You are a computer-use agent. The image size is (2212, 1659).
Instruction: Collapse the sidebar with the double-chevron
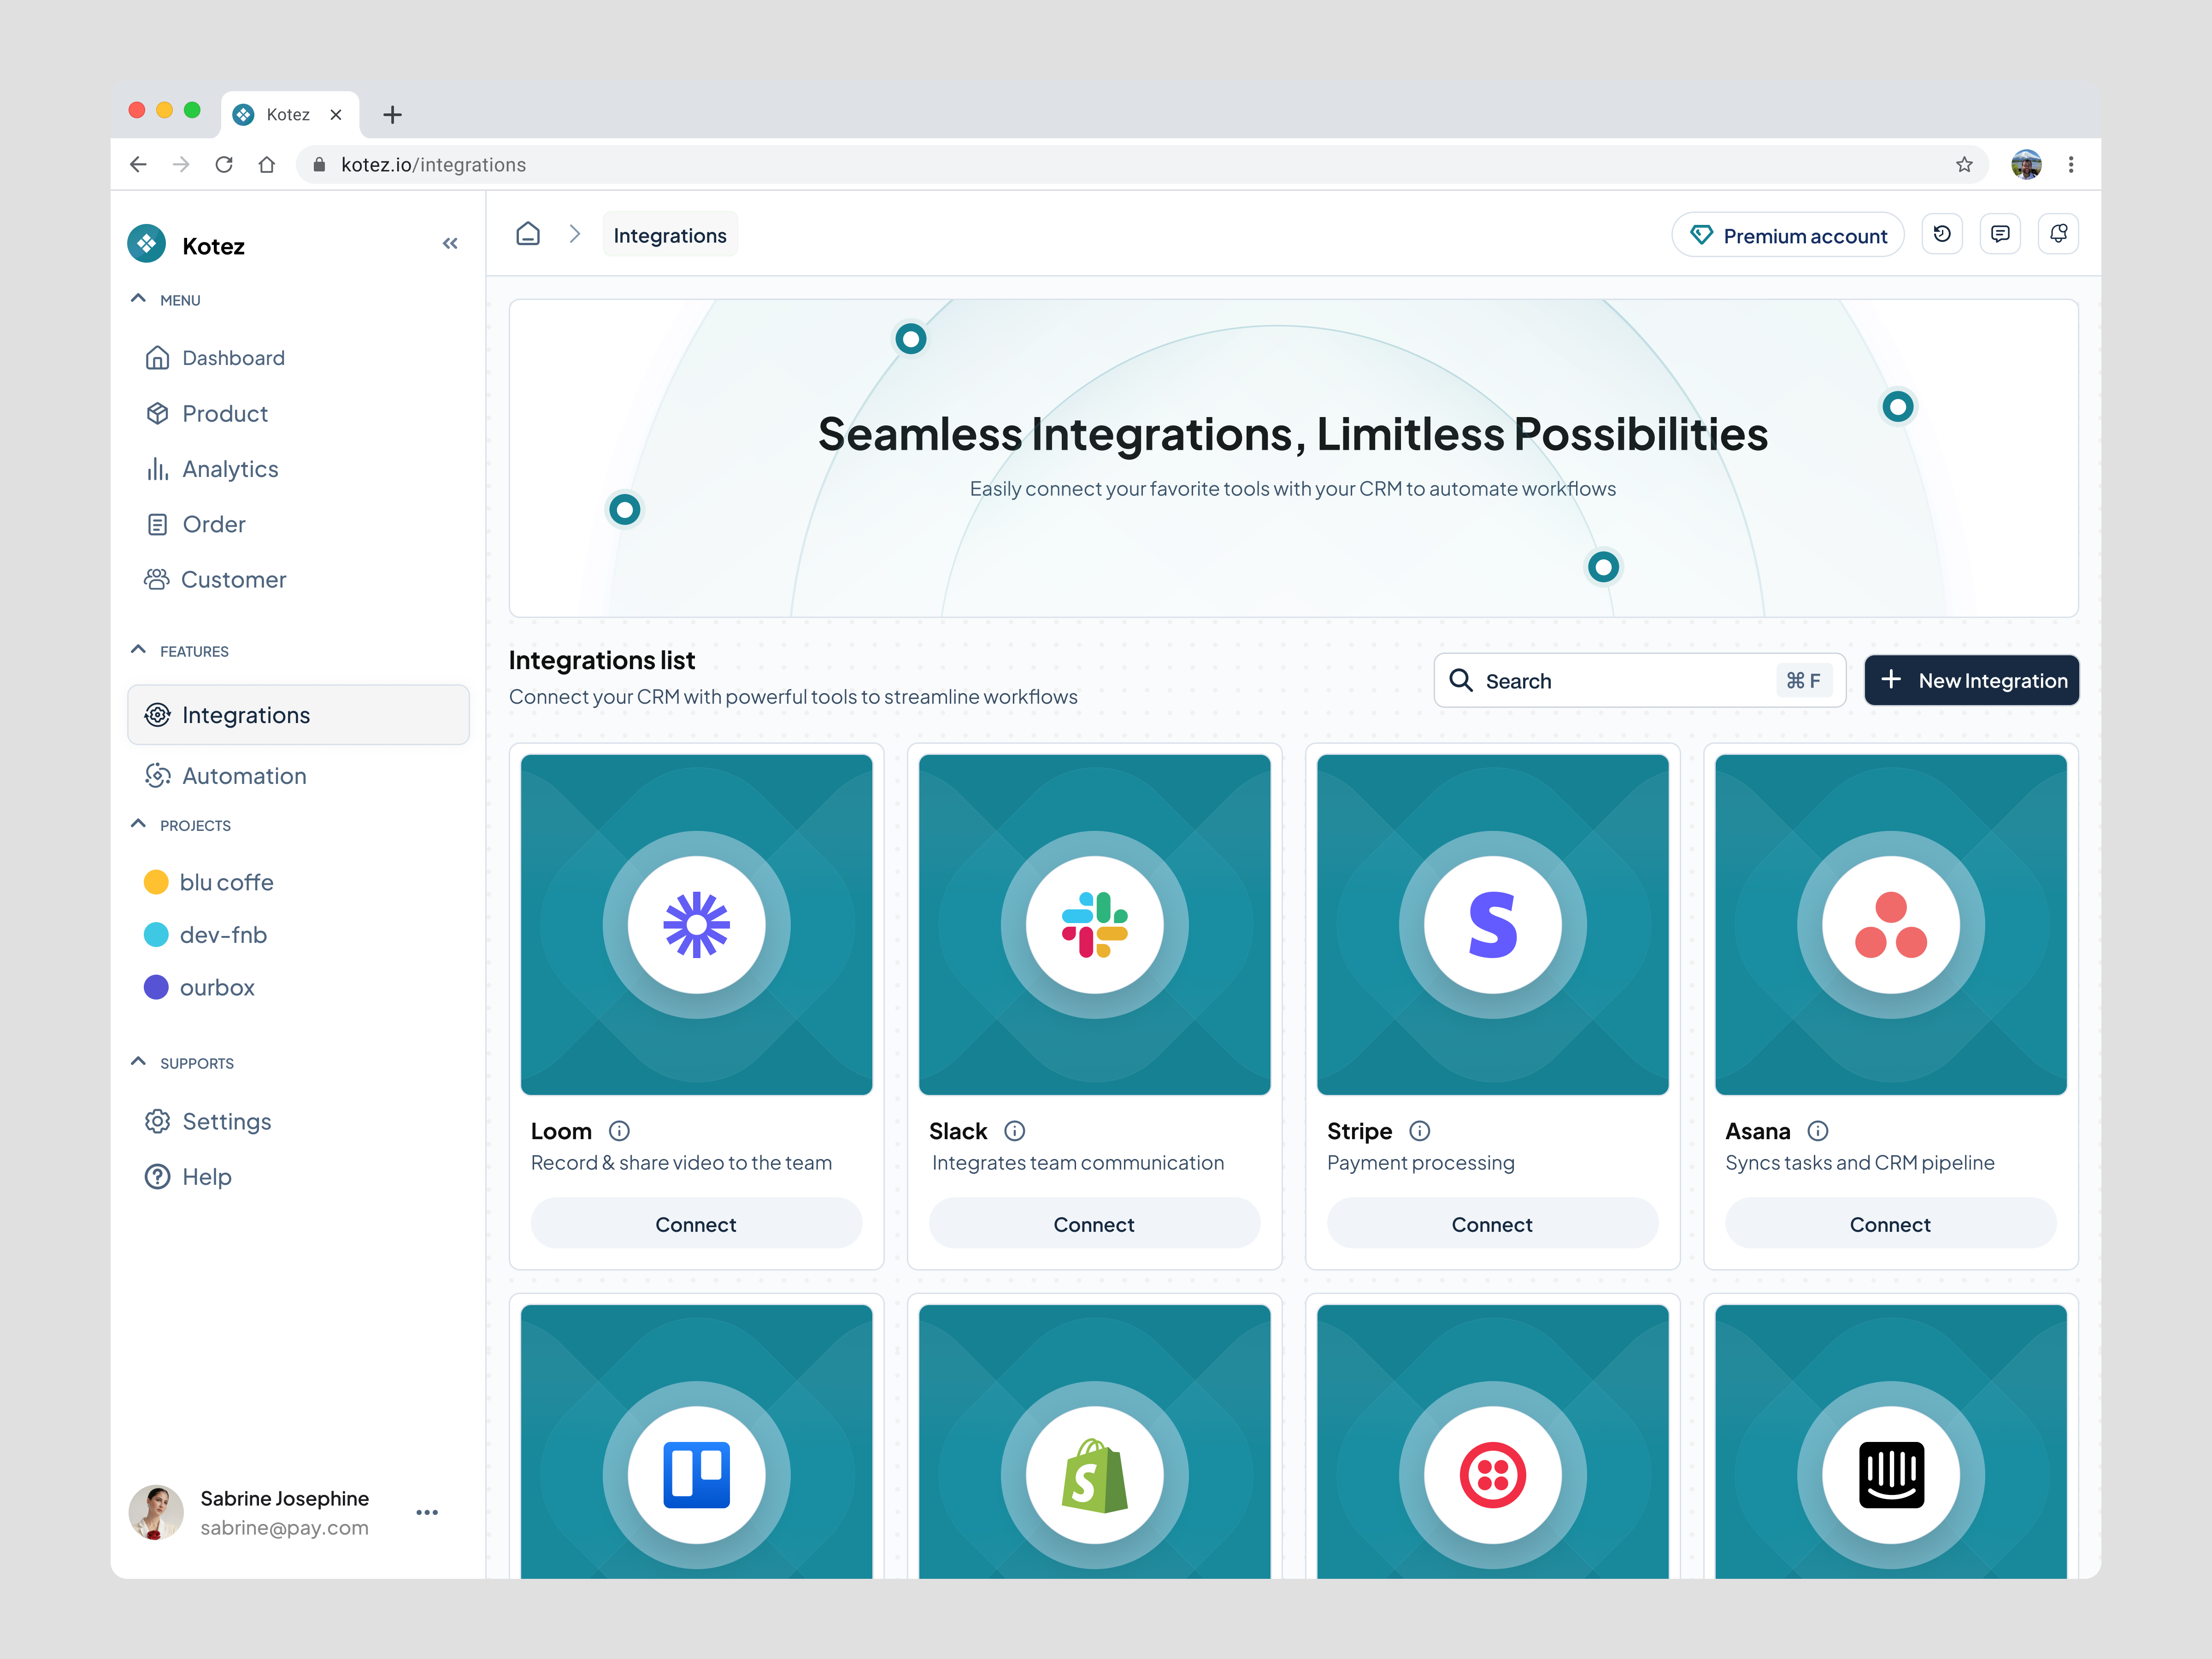click(450, 243)
